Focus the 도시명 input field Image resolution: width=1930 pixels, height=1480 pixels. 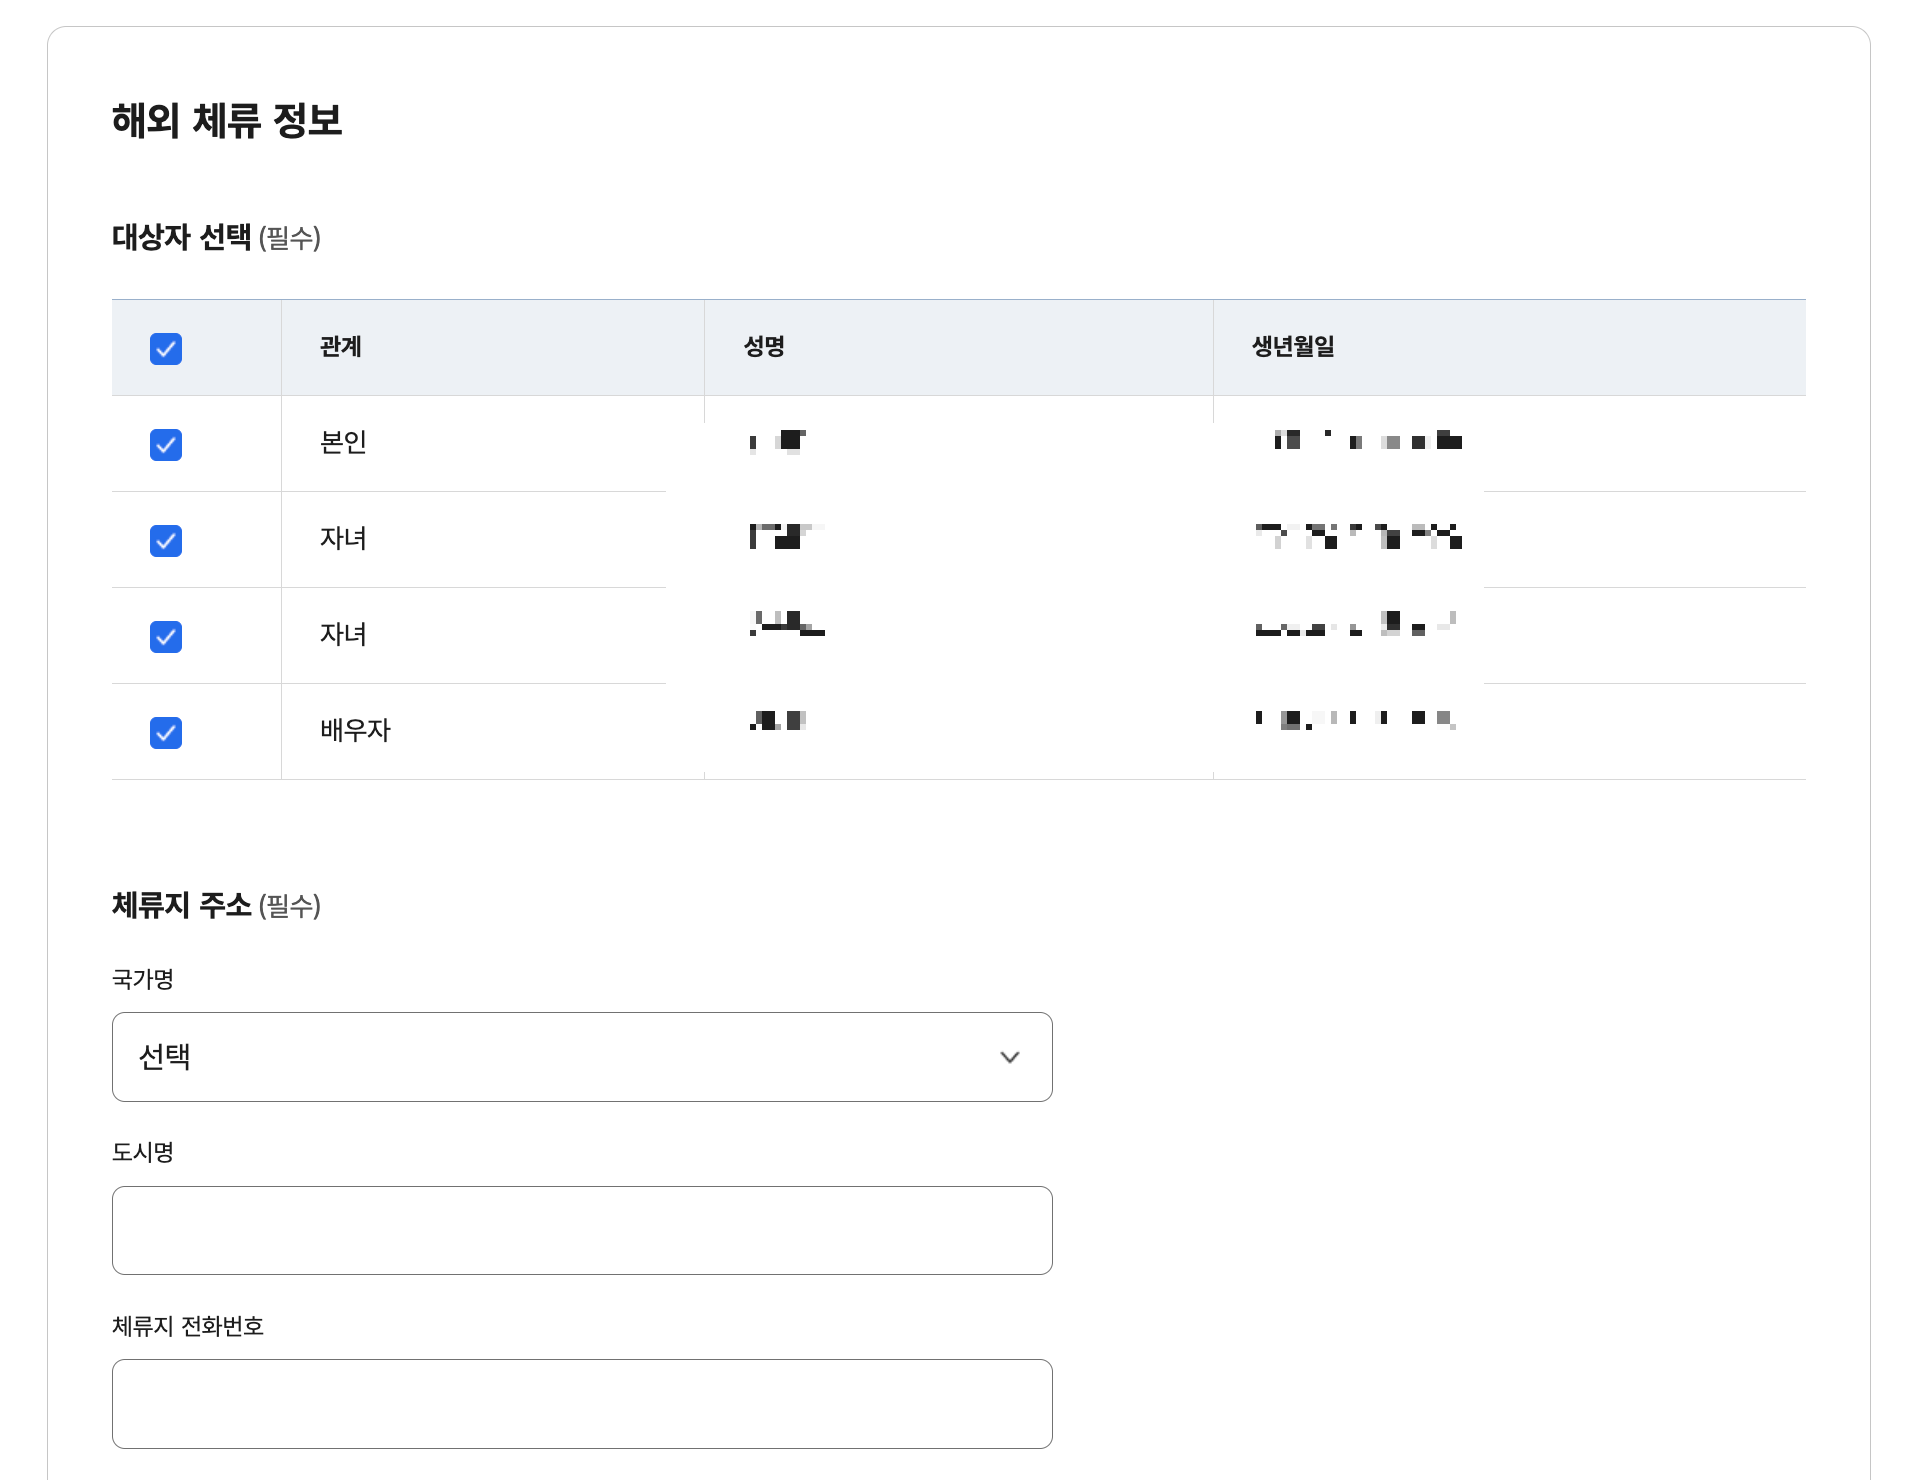pos(581,1230)
